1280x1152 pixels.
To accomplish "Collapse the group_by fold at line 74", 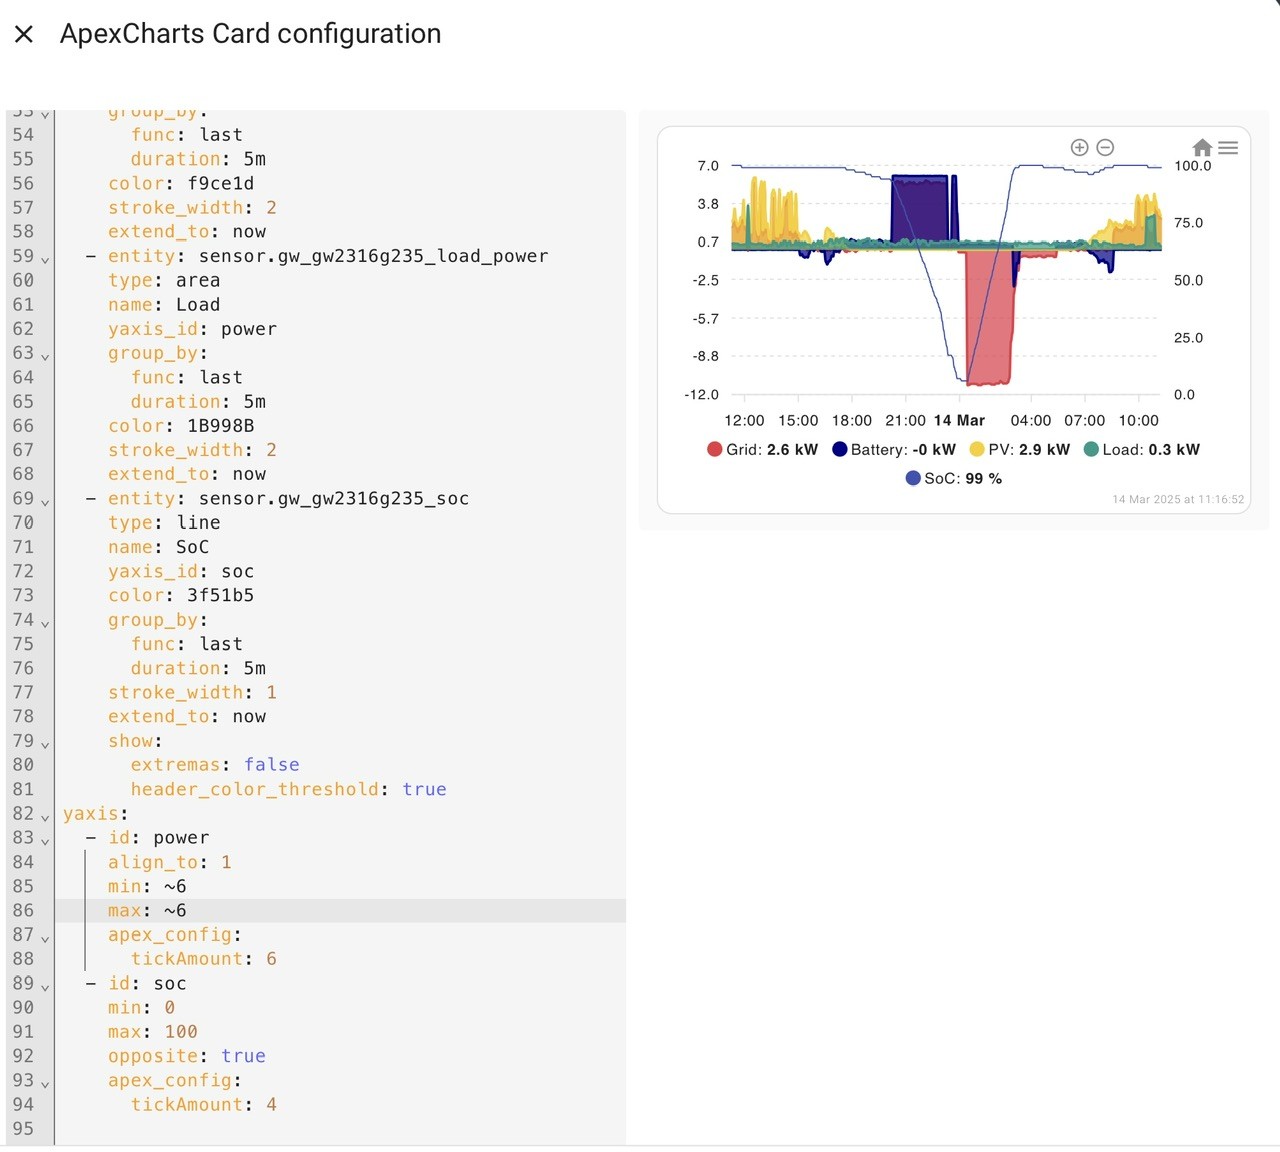I will pos(45,623).
